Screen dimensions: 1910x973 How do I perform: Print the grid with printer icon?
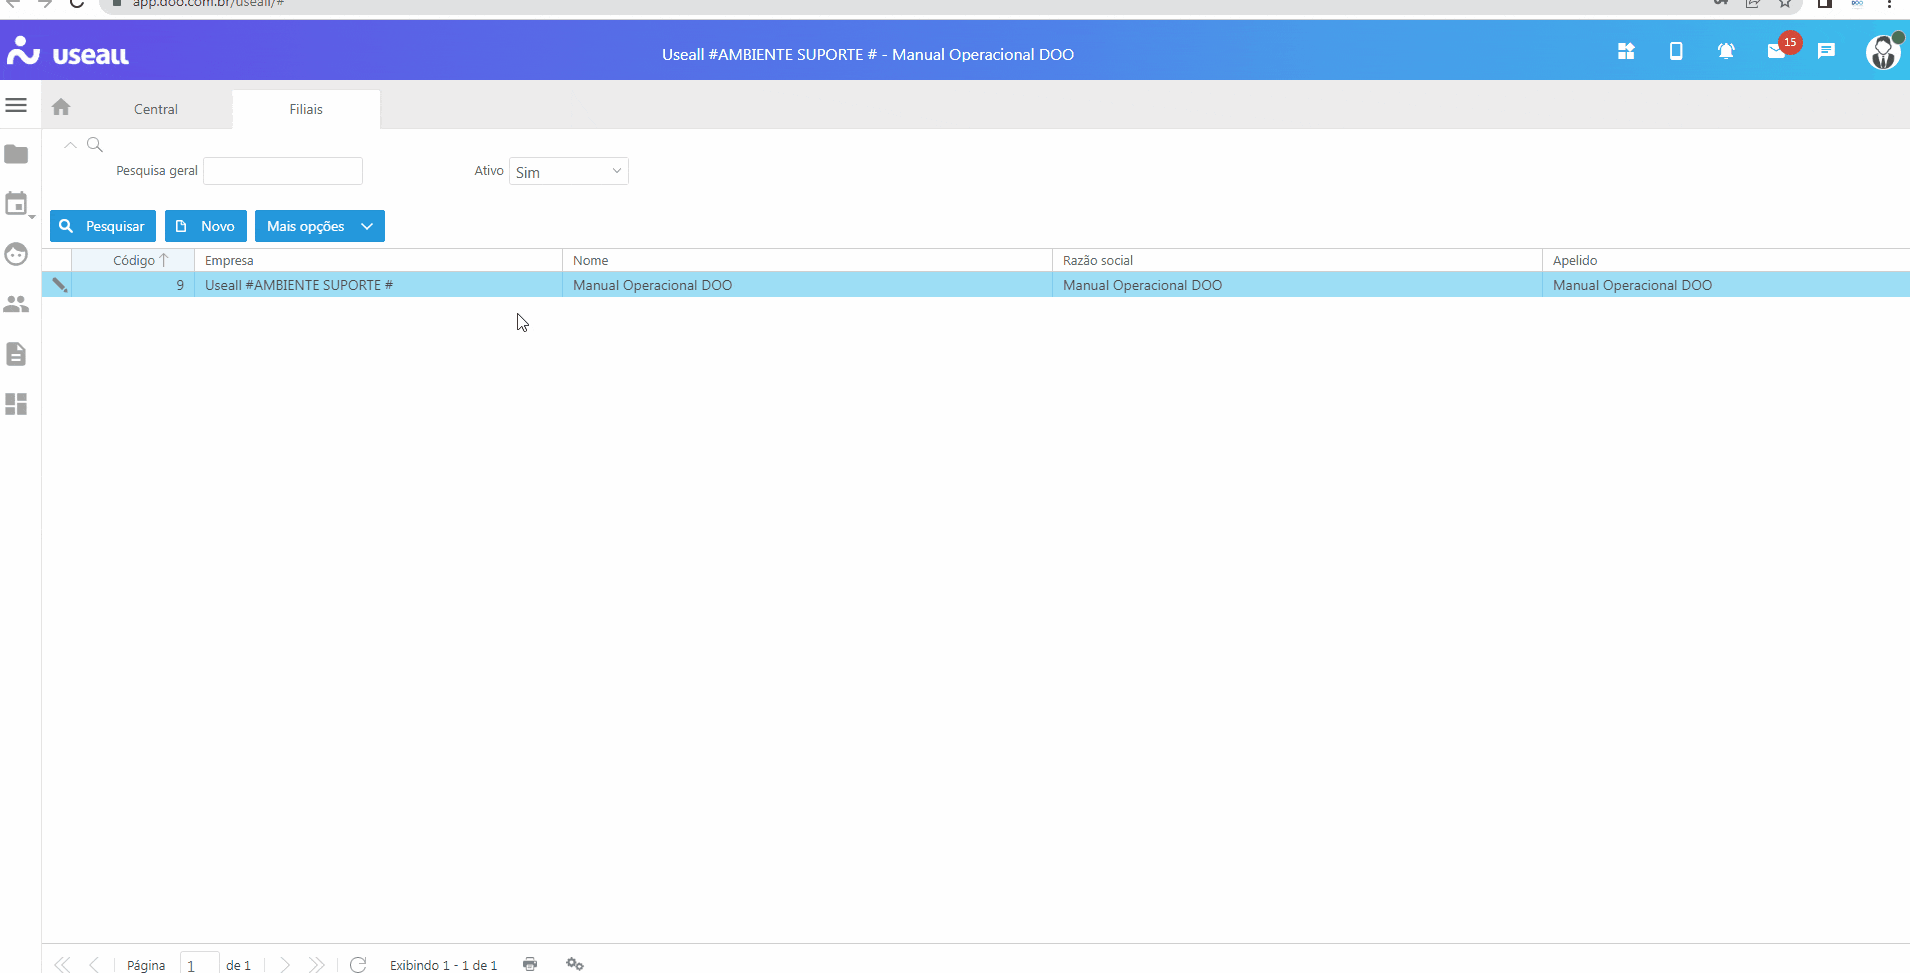pos(530,964)
